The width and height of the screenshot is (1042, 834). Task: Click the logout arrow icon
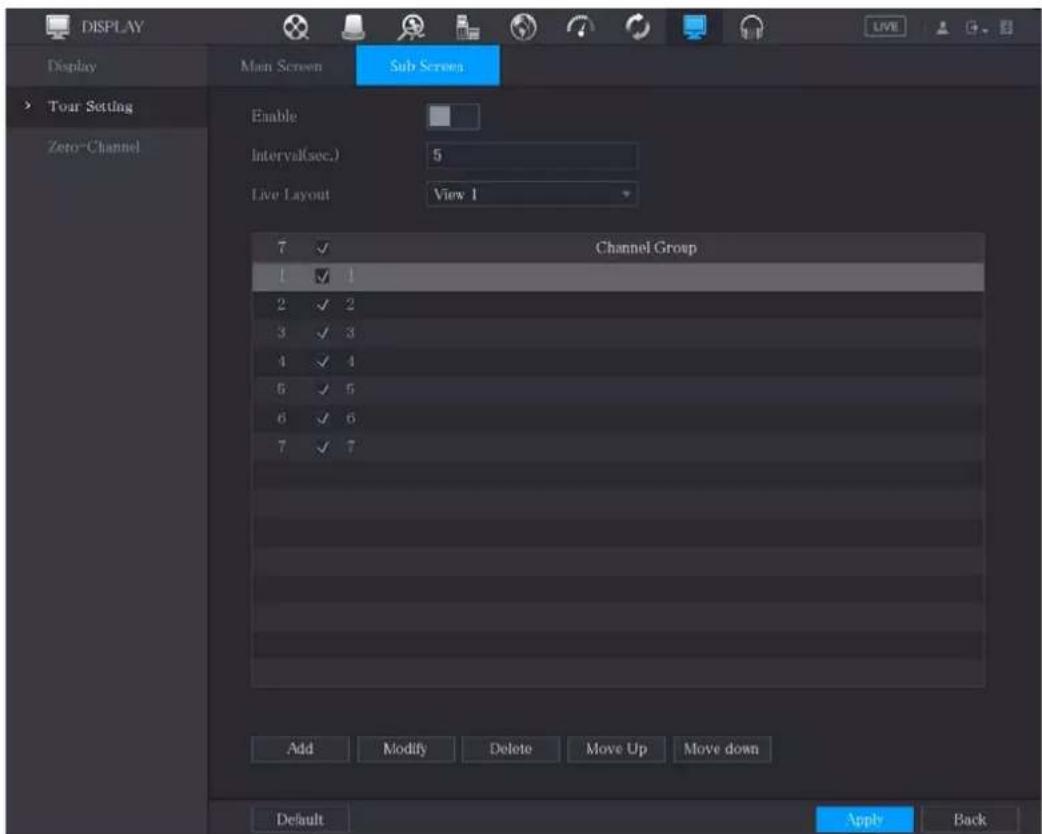click(975, 28)
